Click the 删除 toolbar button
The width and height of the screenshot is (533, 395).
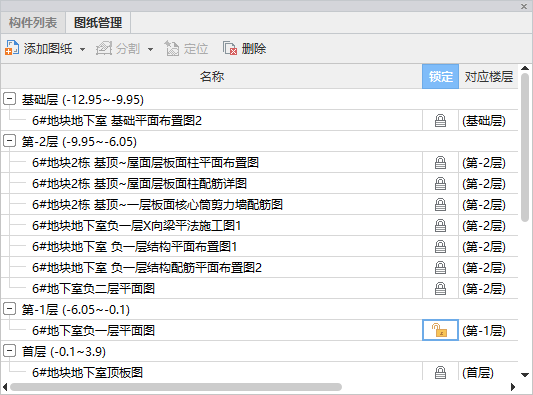tap(244, 48)
